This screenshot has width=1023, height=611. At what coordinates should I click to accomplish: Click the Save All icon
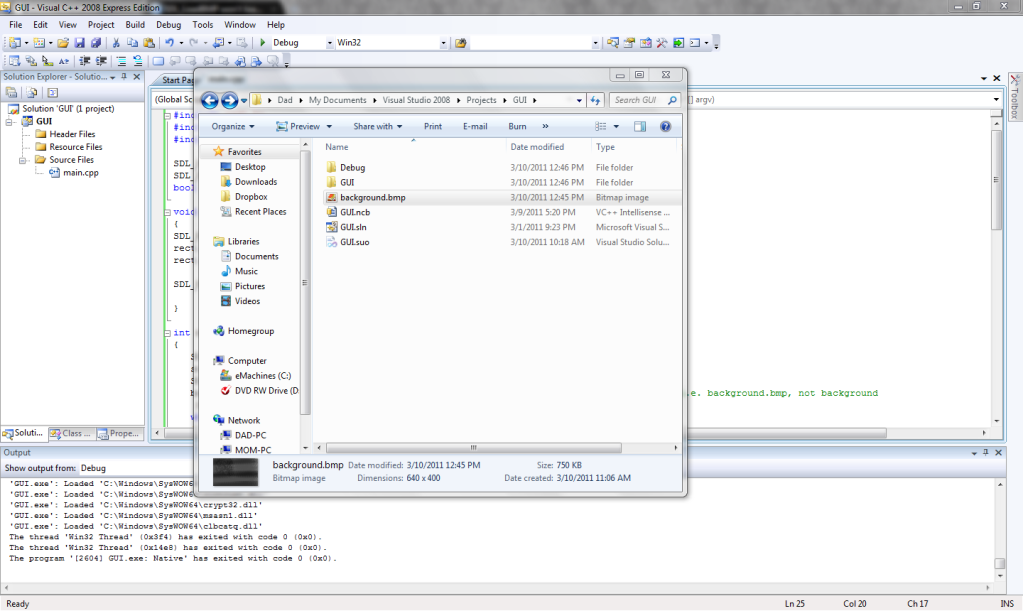96,43
